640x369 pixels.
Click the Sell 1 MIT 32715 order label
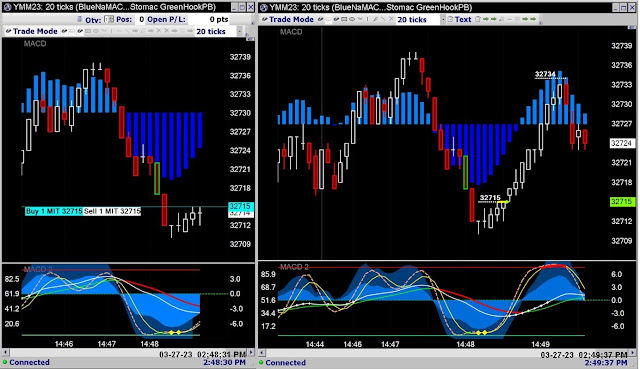(112, 211)
